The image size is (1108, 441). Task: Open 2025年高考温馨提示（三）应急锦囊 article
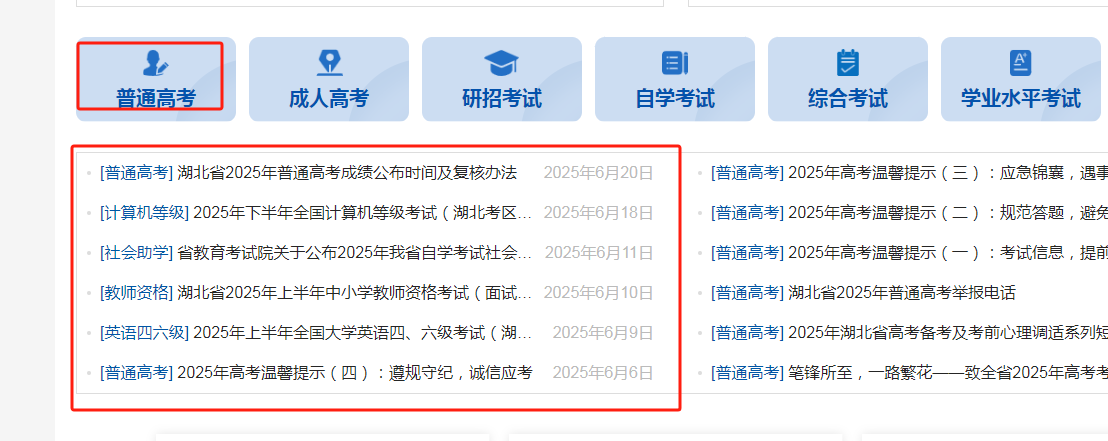(948, 172)
